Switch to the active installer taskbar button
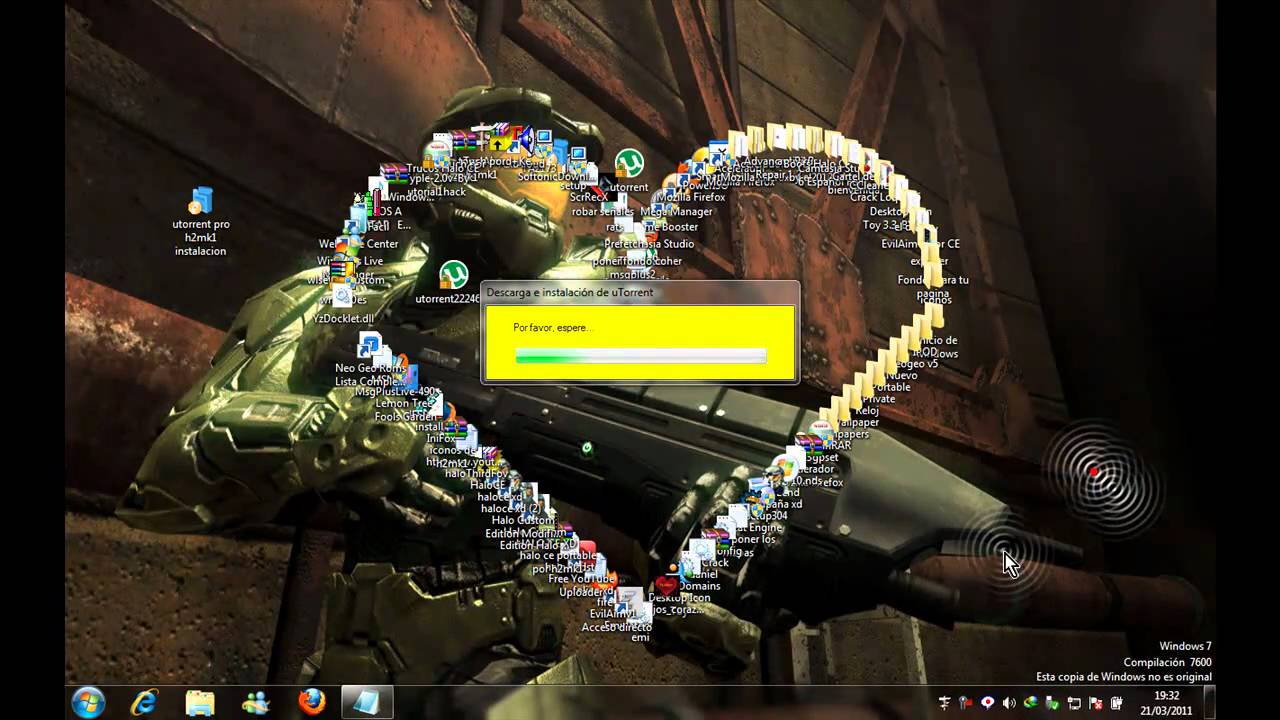Viewport: 1280px width, 720px height. click(367, 703)
